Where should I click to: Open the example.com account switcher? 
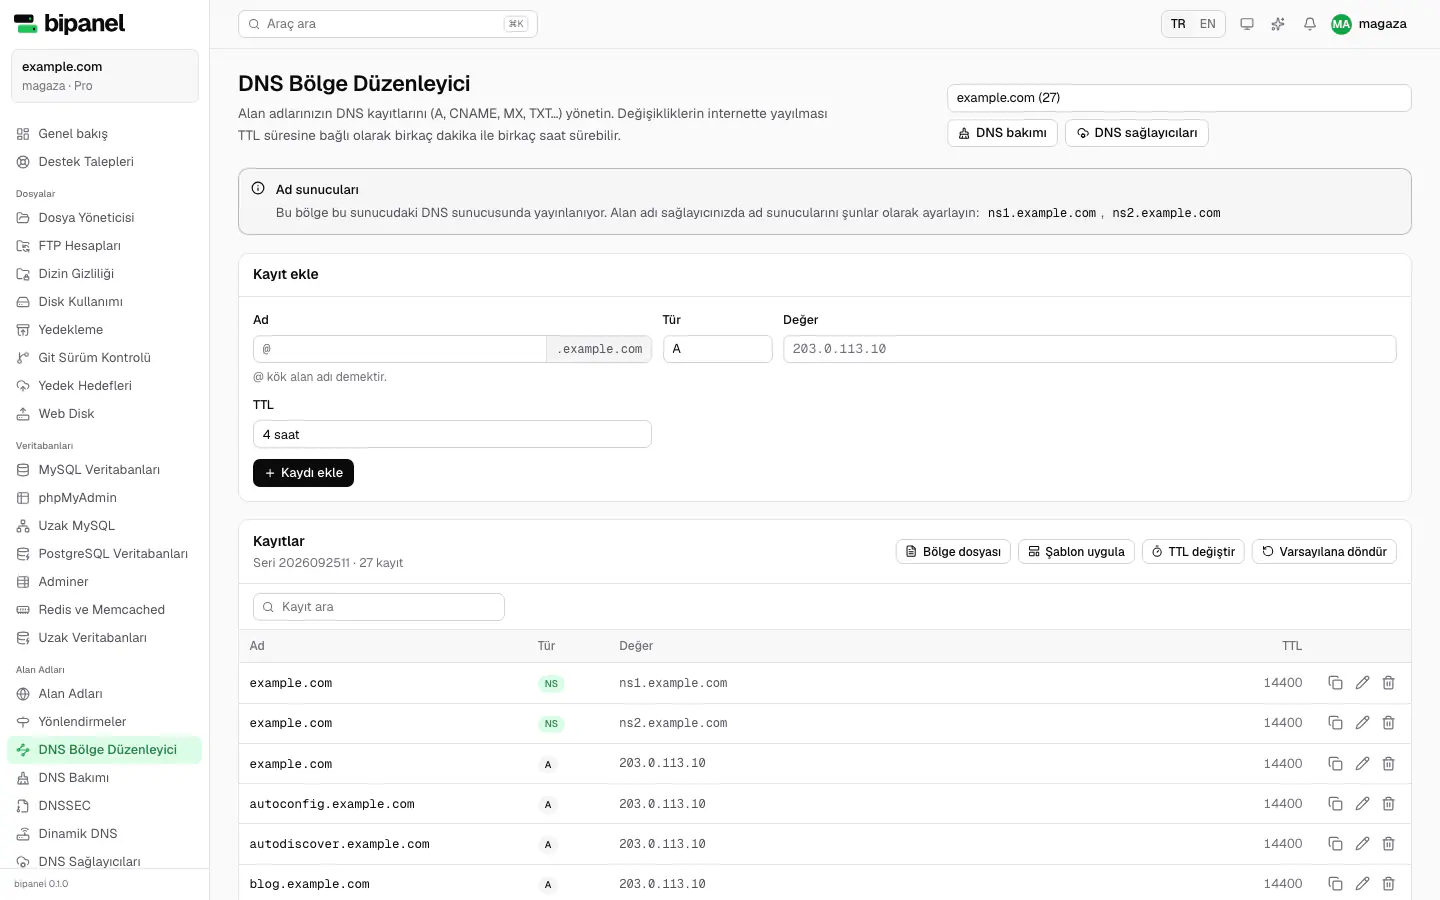[x=105, y=76]
